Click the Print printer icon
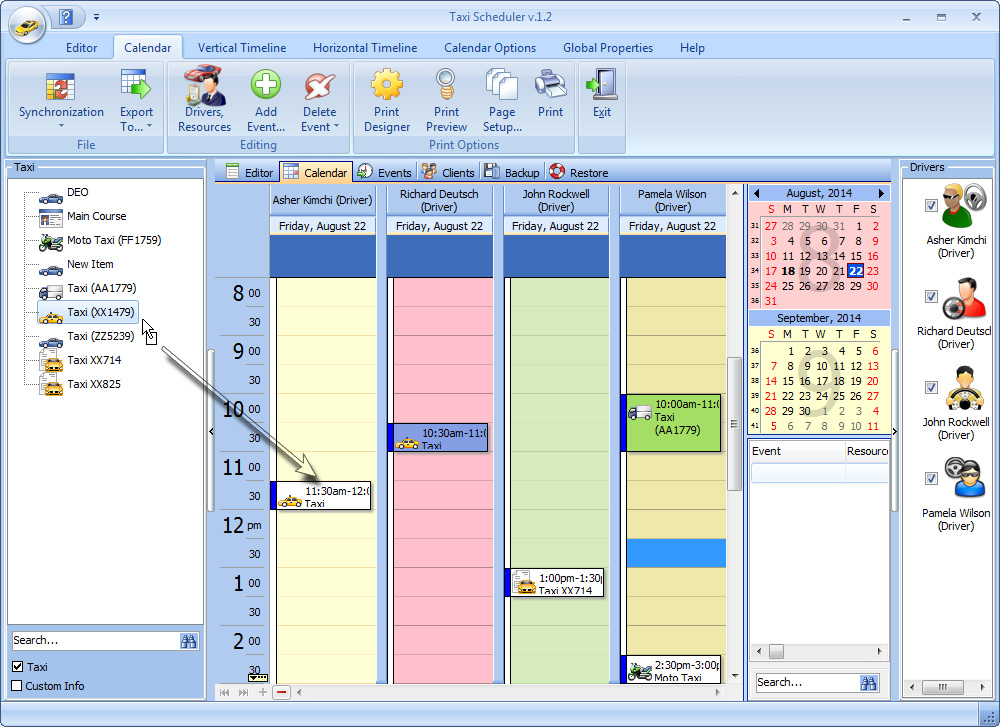 [x=550, y=85]
